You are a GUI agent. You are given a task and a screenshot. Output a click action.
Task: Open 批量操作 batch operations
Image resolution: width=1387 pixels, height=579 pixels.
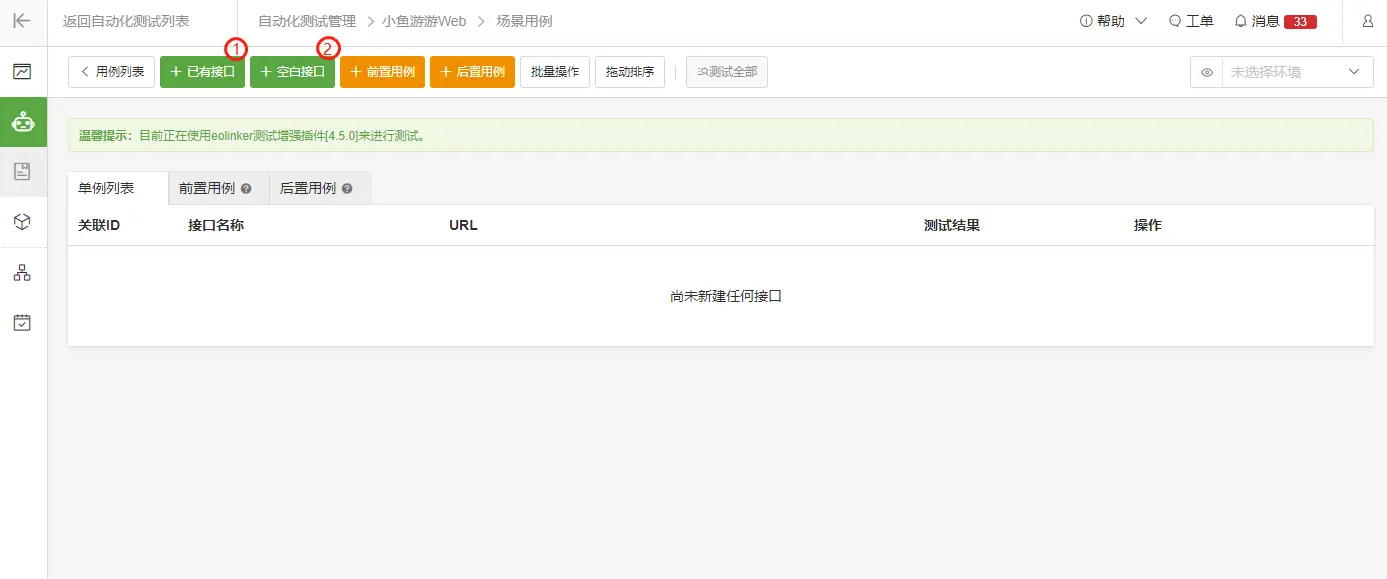pyautogui.click(x=555, y=72)
